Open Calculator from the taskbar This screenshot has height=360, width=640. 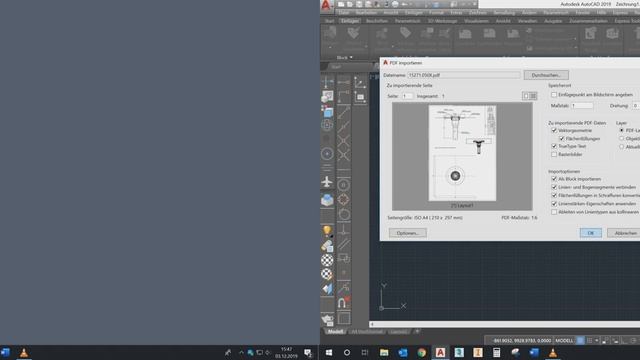tap(496, 352)
